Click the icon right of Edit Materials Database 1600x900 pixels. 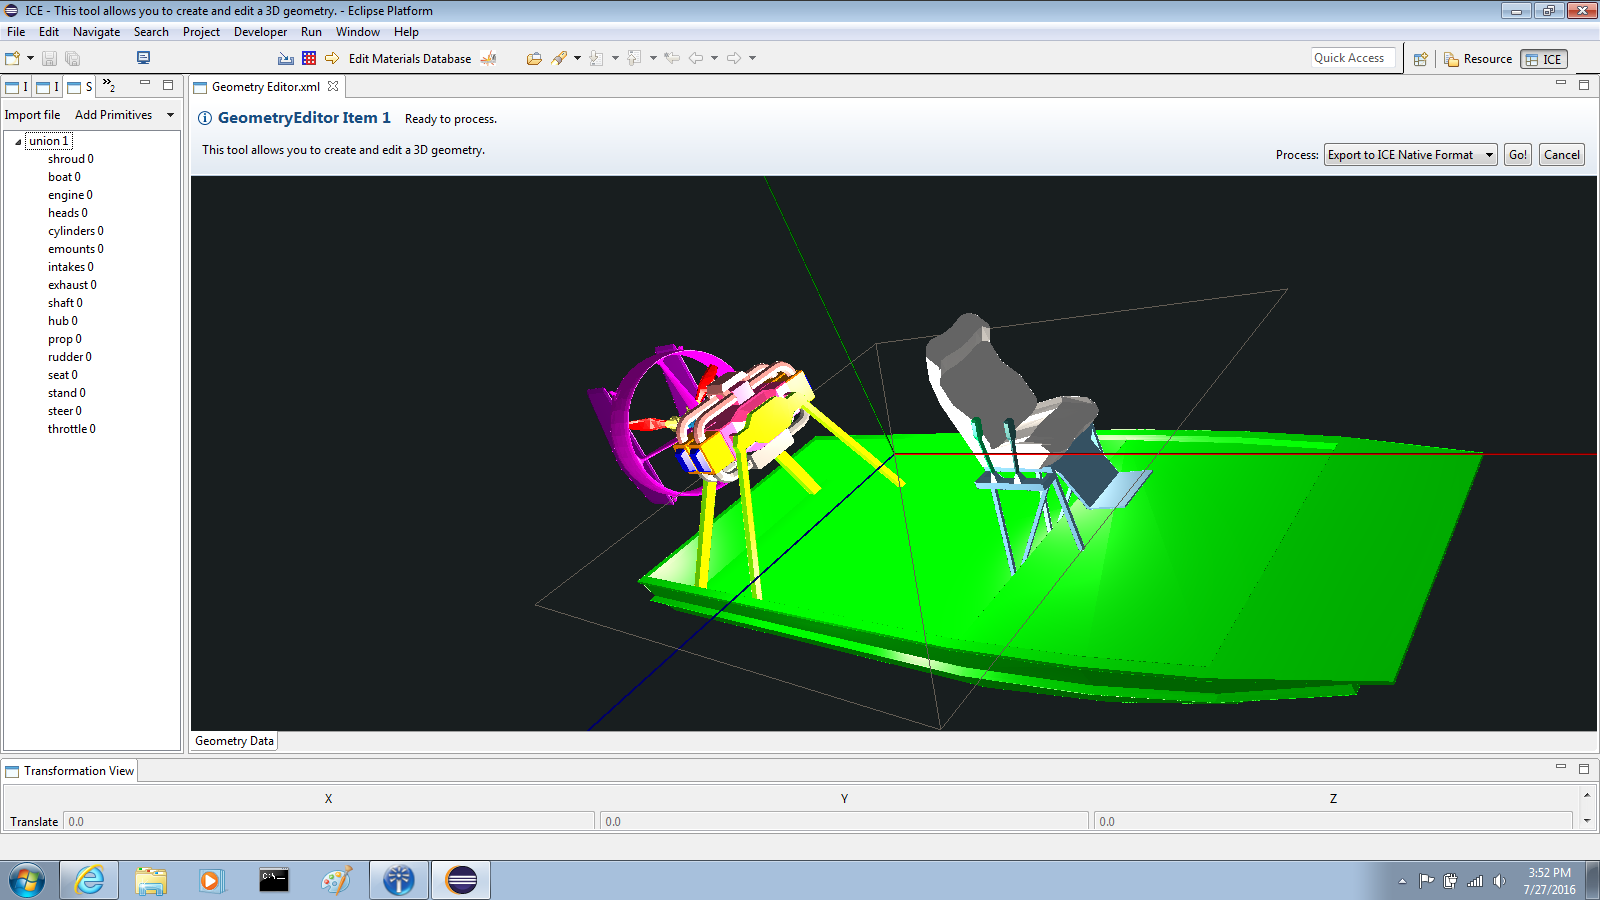(x=489, y=58)
